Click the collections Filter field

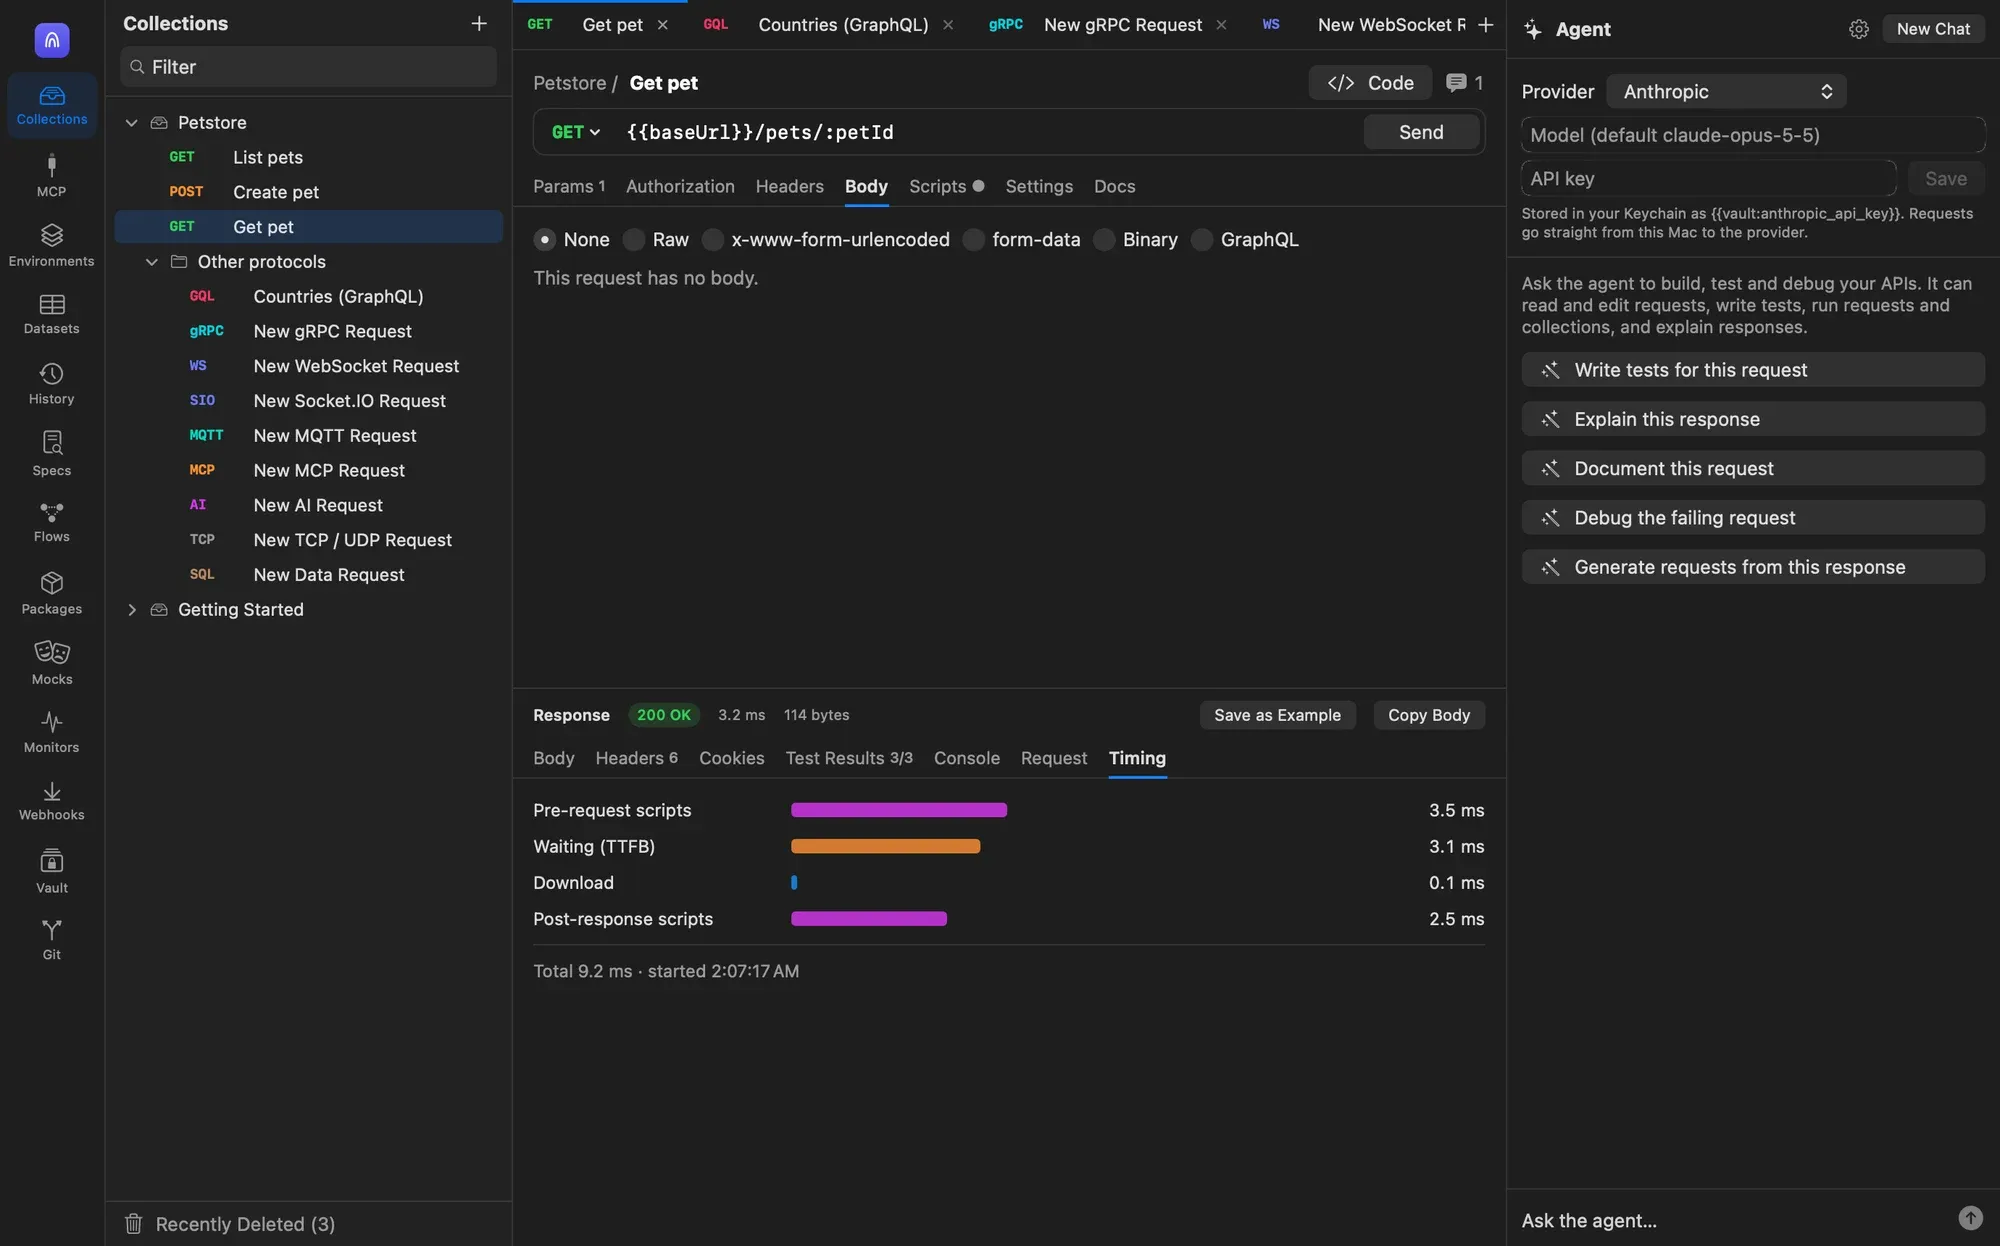pyautogui.click(x=308, y=67)
